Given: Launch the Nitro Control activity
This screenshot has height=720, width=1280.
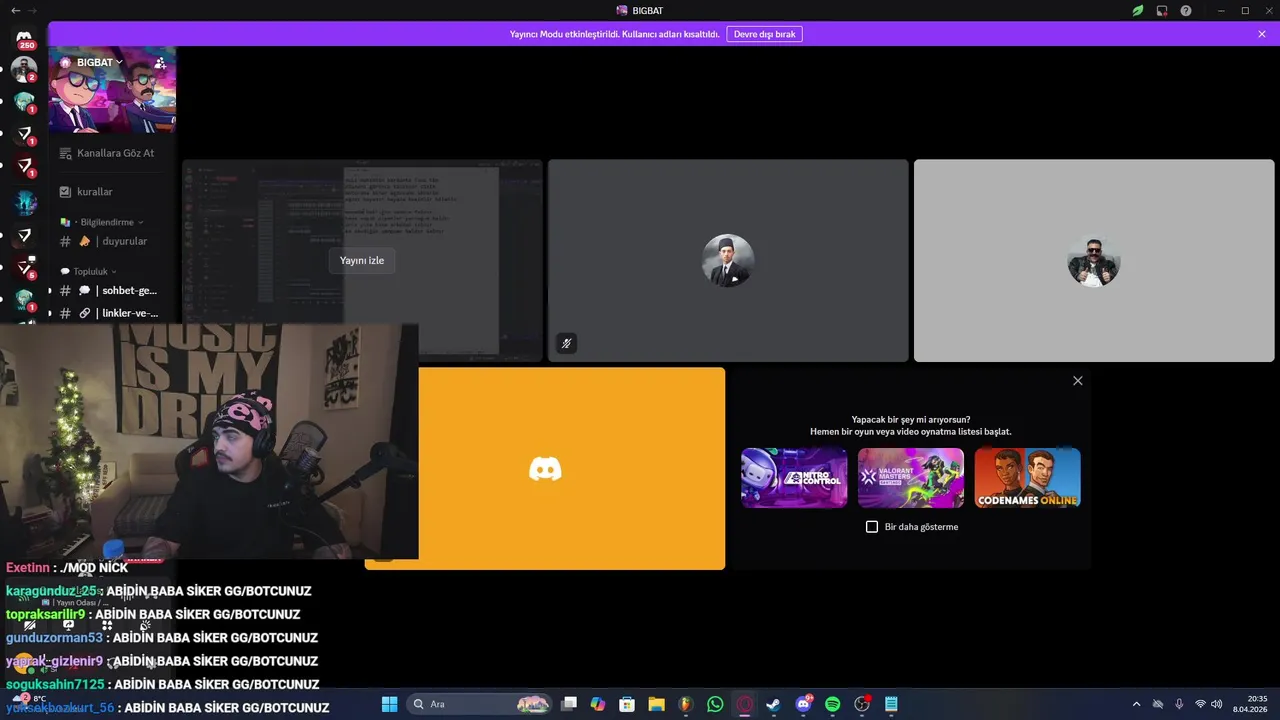Looking at the screenshot, I should (x=794, y=478).
